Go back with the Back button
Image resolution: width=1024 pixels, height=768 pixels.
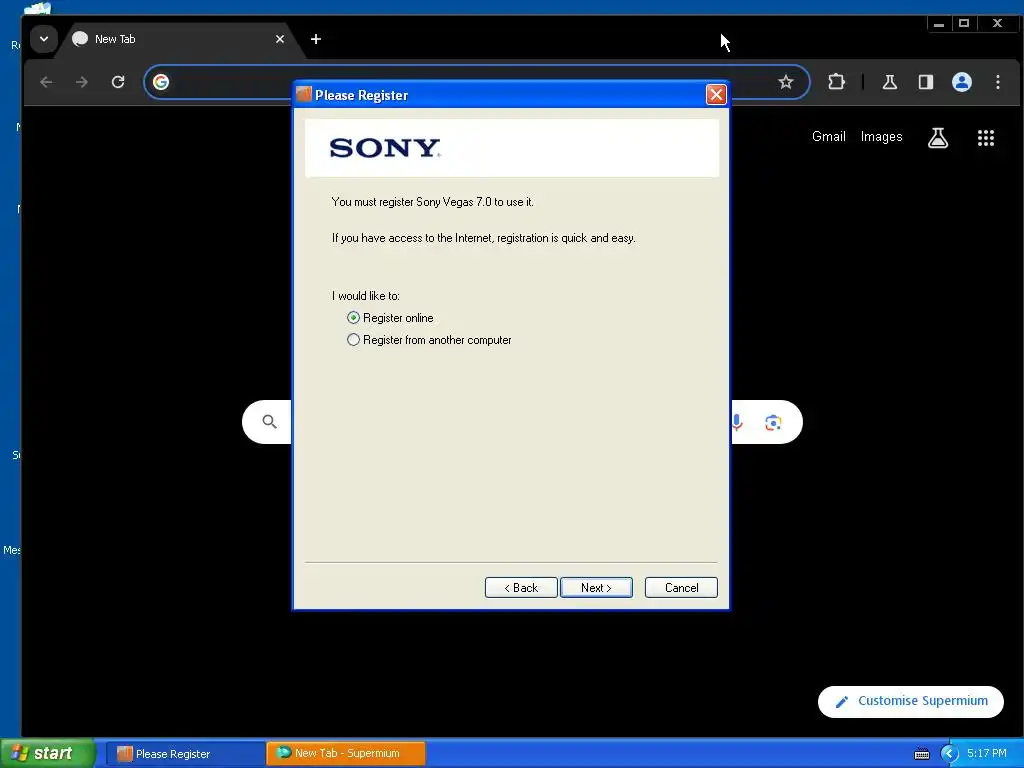(x=520, y=588)
